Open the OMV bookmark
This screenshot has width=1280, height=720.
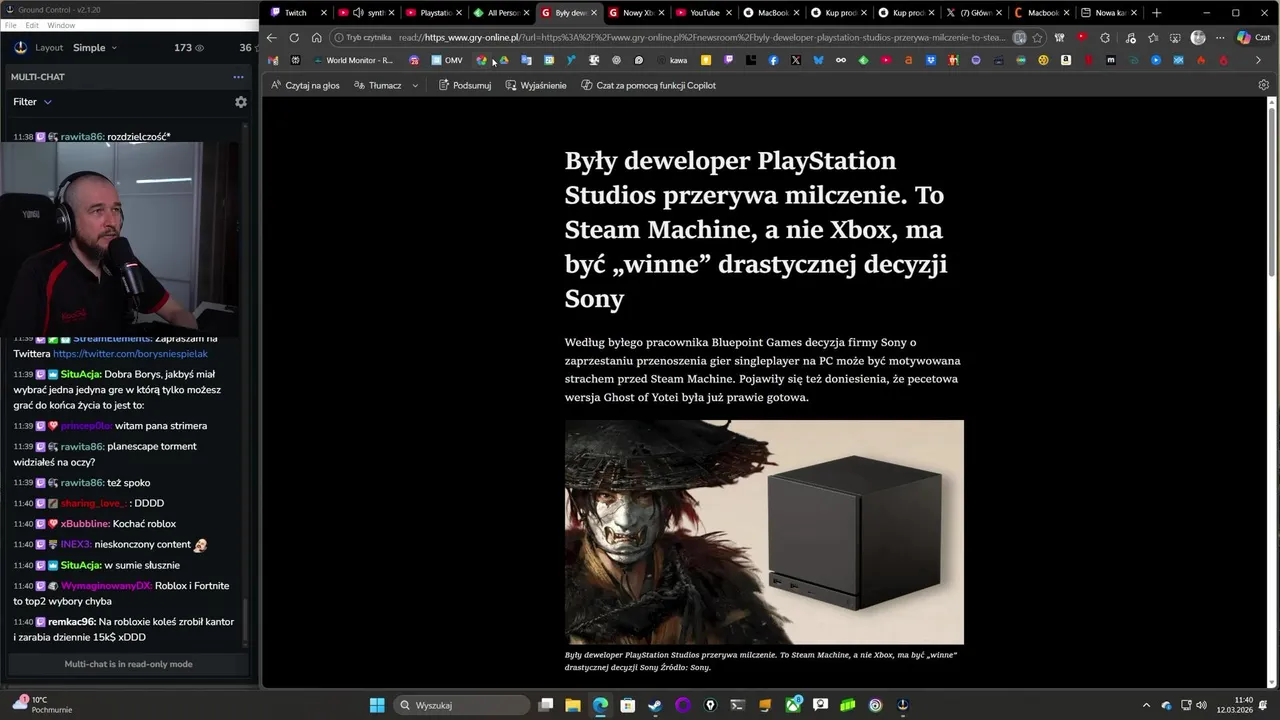pyautogui.click(x=447, y=60)
